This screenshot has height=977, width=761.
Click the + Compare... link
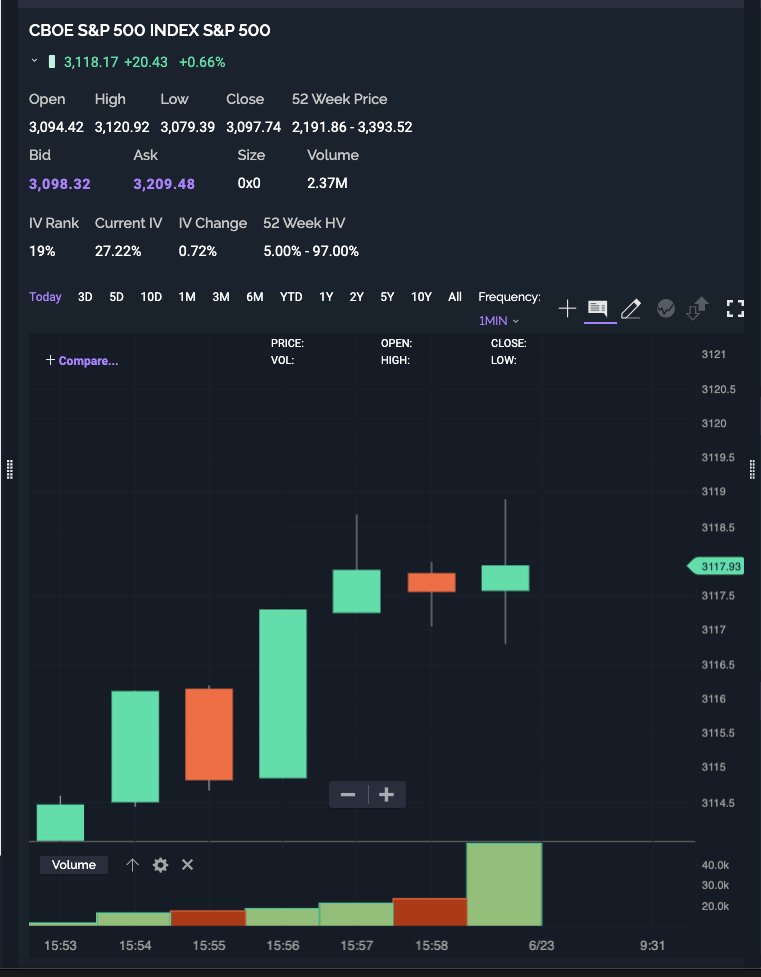coord(82,361)
